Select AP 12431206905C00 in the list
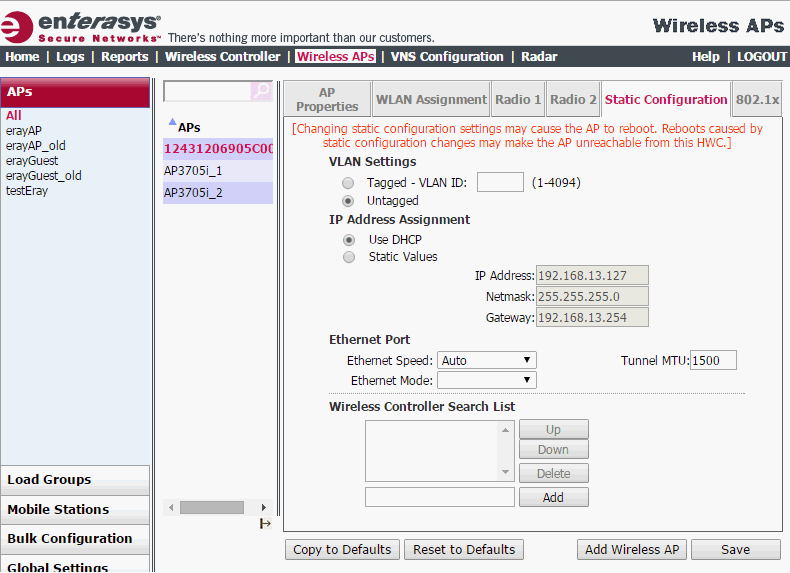Viewport: 790px width, 573px height. tap(218, 149)
